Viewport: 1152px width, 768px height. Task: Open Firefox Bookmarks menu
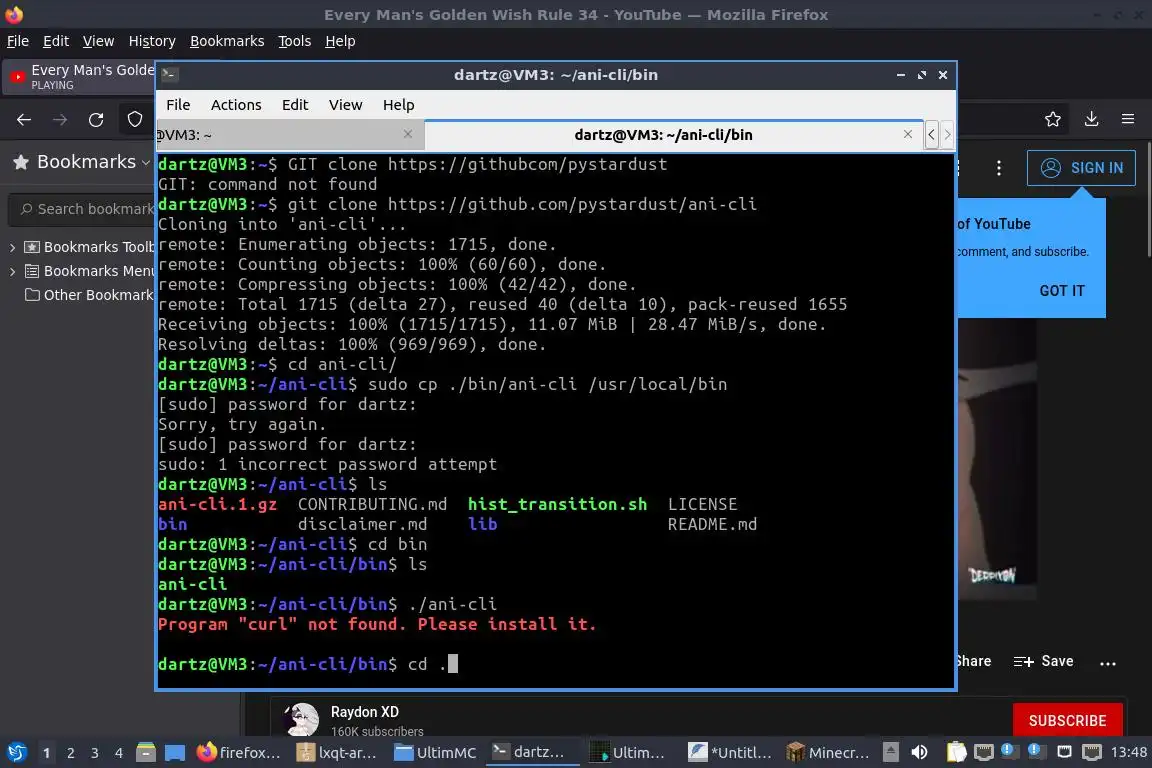click(x=227, y=41)
